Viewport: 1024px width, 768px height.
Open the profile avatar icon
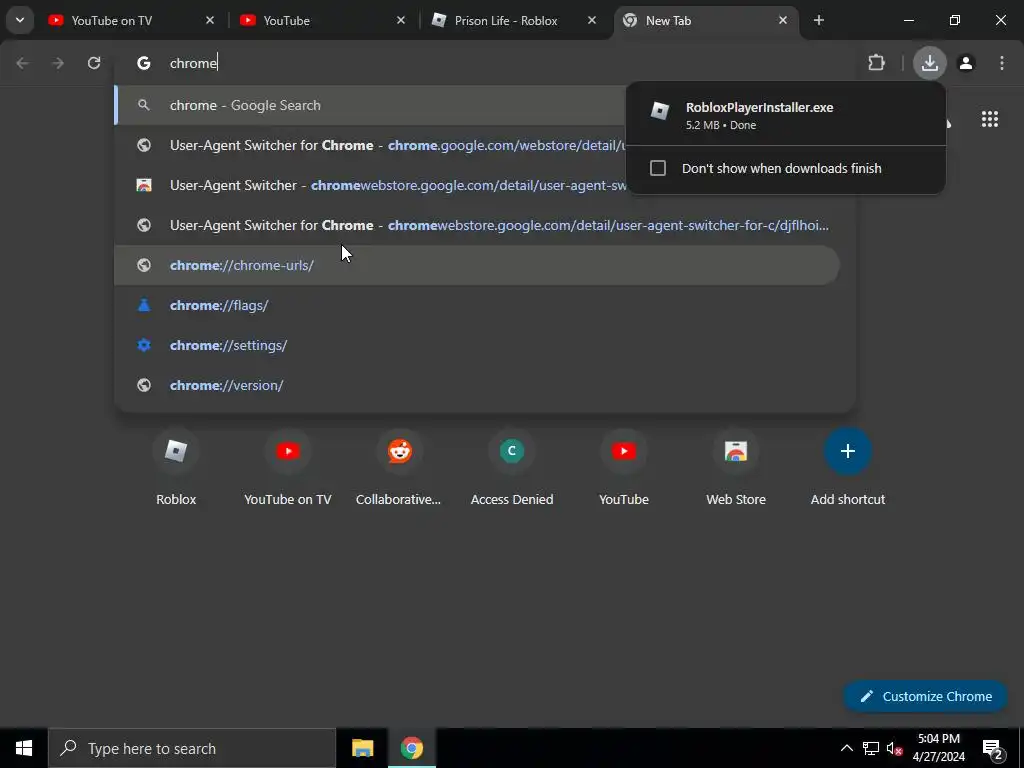pos(966,63)
